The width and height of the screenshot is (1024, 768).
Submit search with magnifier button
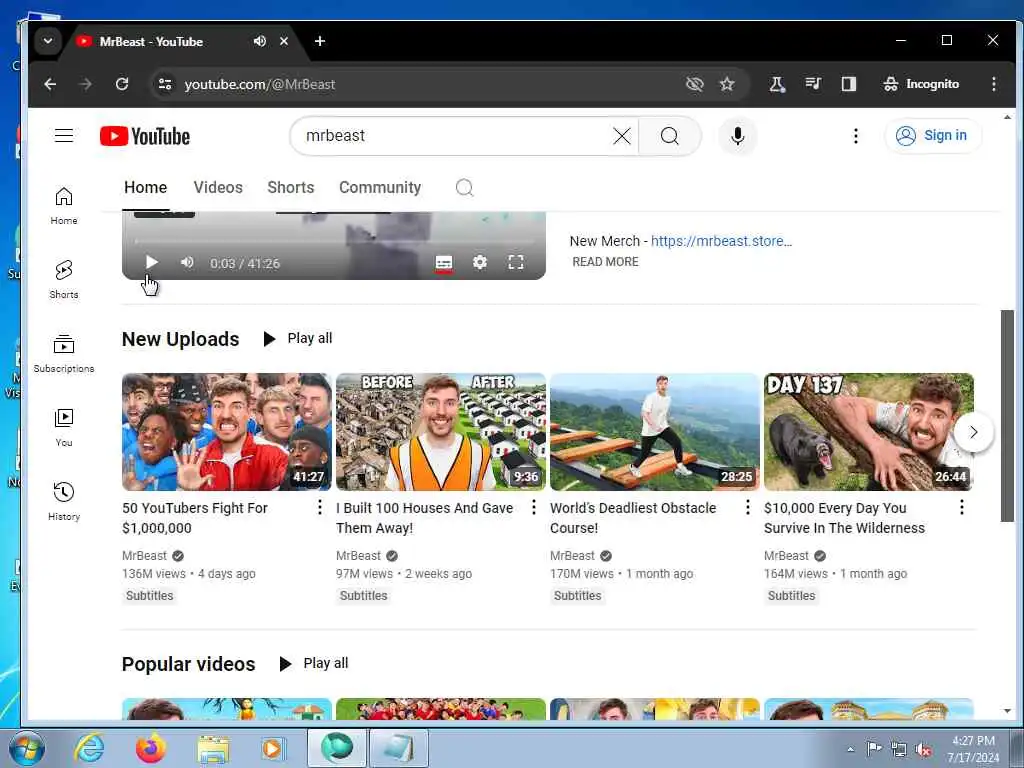coord(669,136)
